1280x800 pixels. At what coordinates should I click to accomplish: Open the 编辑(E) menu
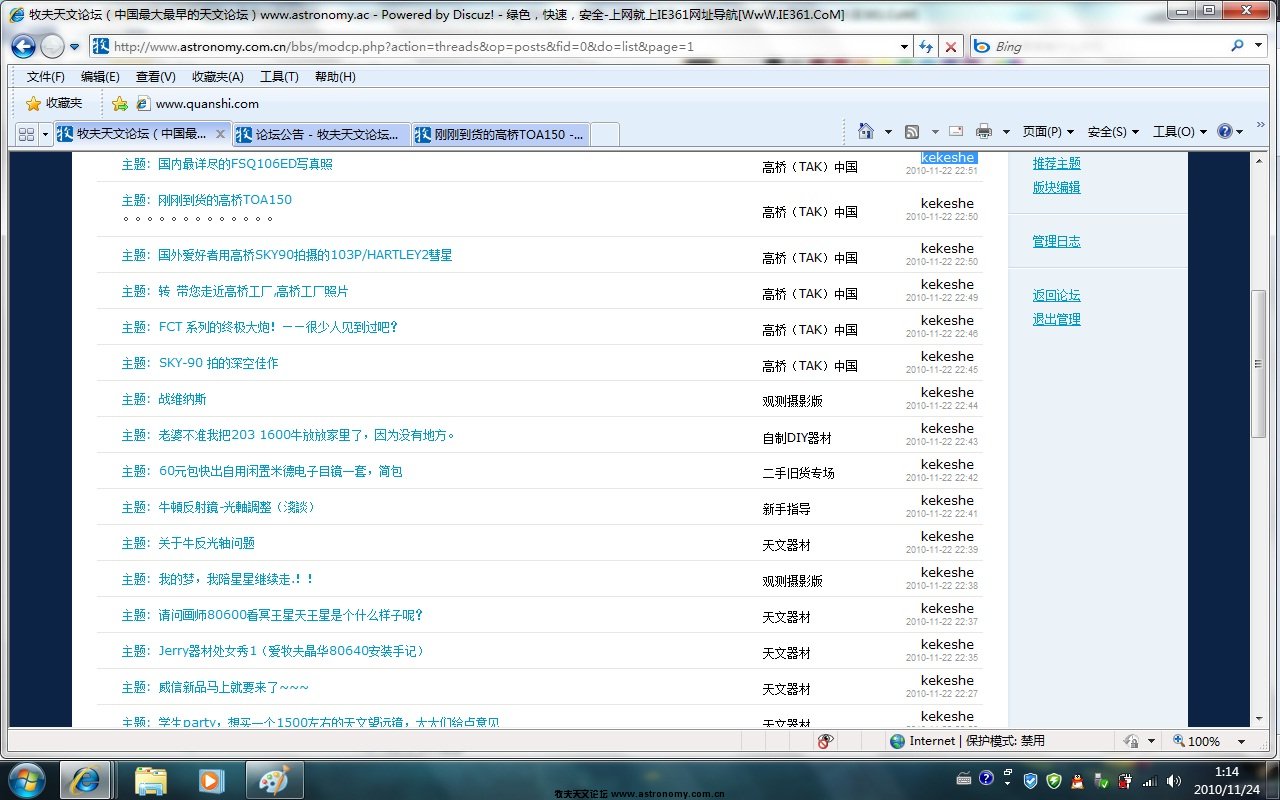[100, 77]
